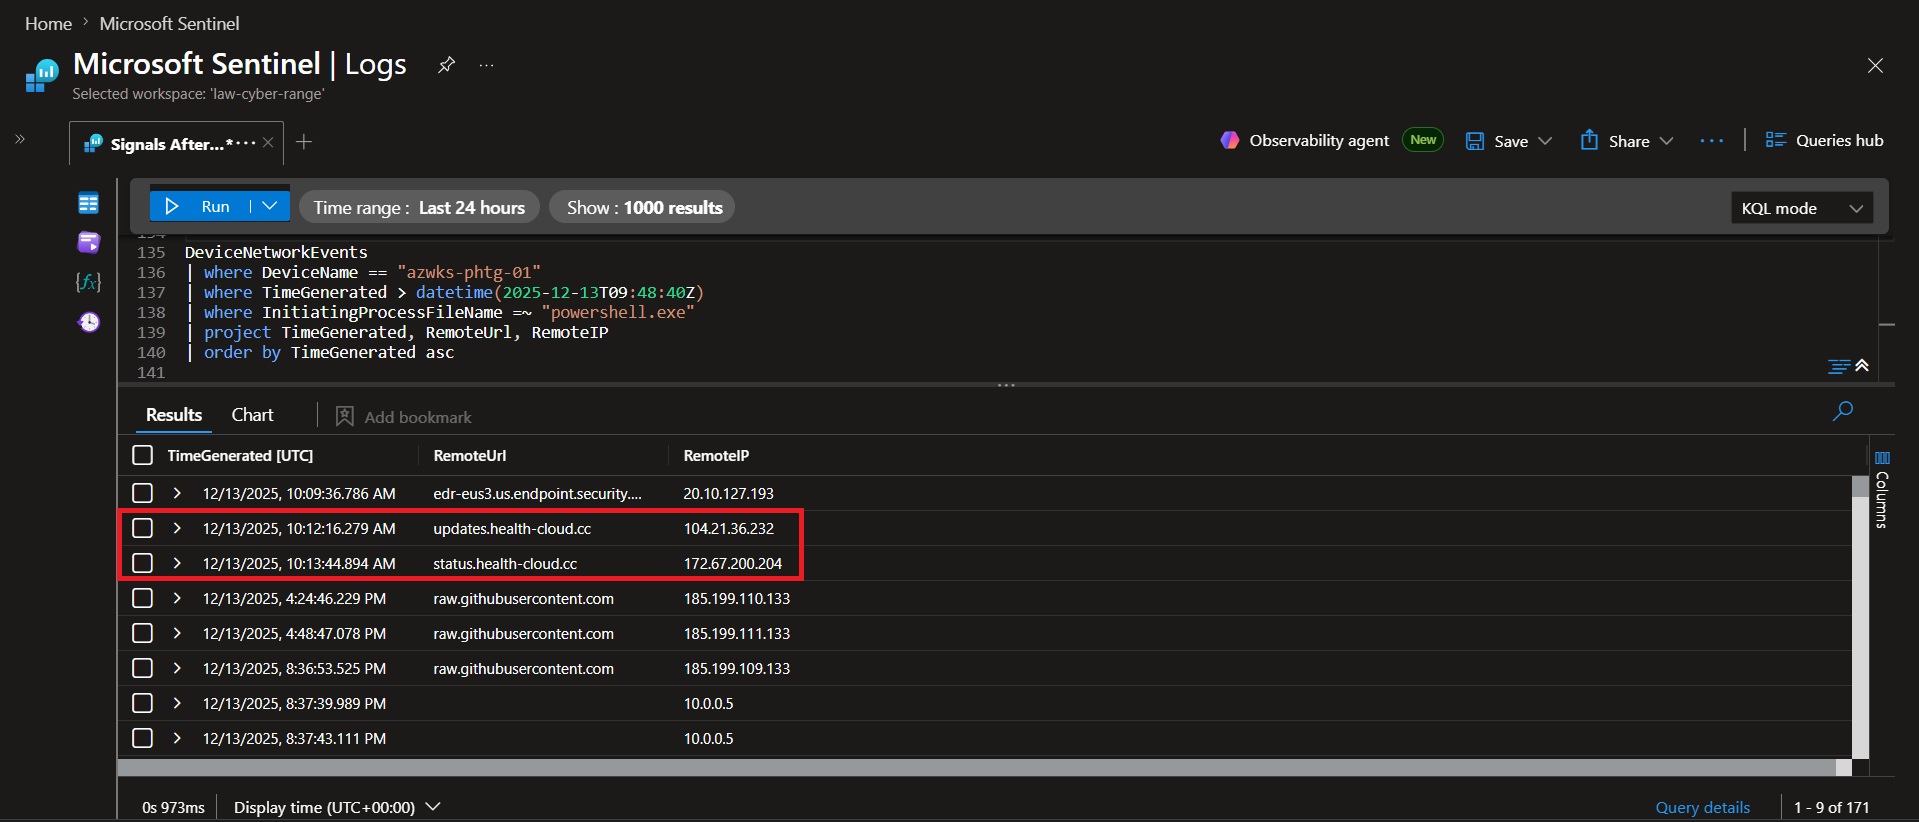Expand the 20.10.127.193 result row
The width and height of the screenshot is (1919, 822).
(x=177, y=493)
